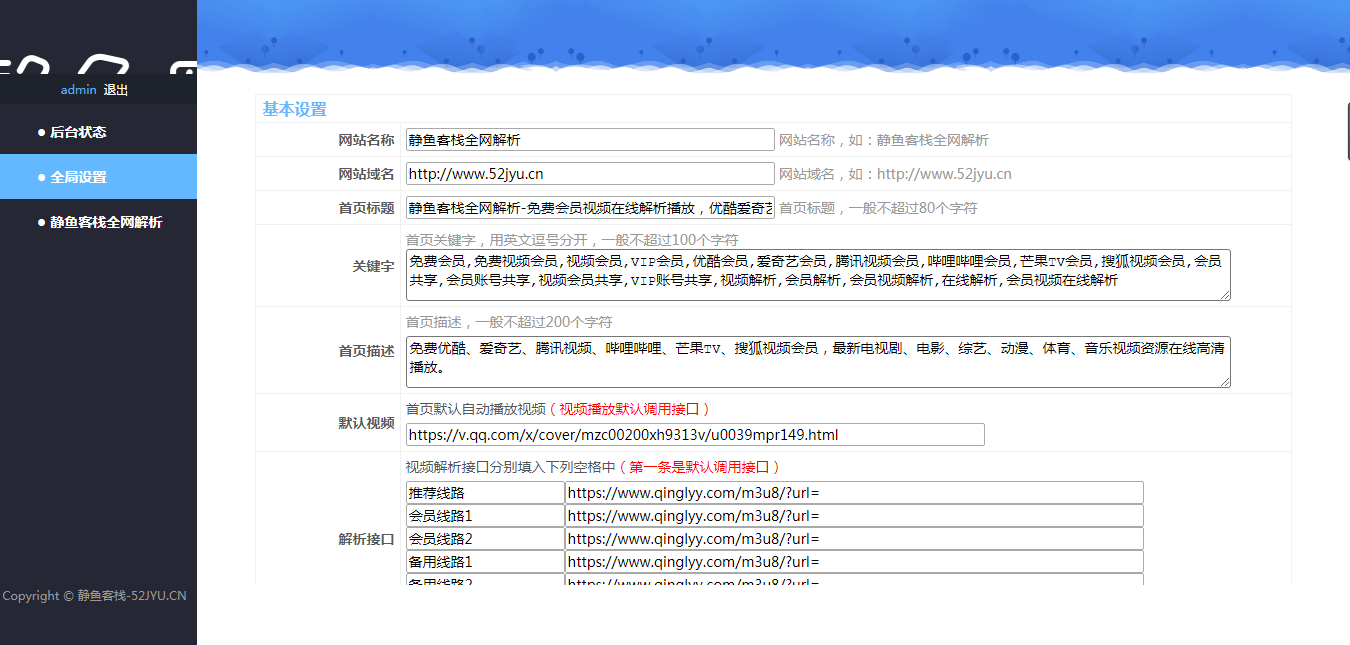The width and height of the screenshot is (1350, 645).
Task: Focus the 网站域名 text box
Action: [589, 174]
